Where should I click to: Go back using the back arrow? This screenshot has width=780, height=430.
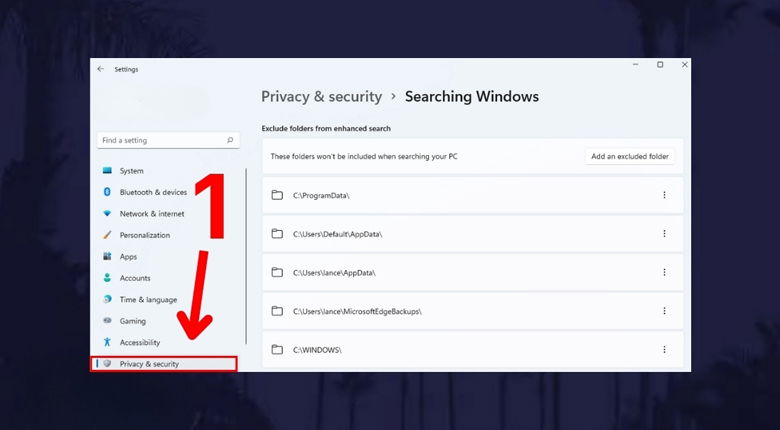[x=100, y=69]
